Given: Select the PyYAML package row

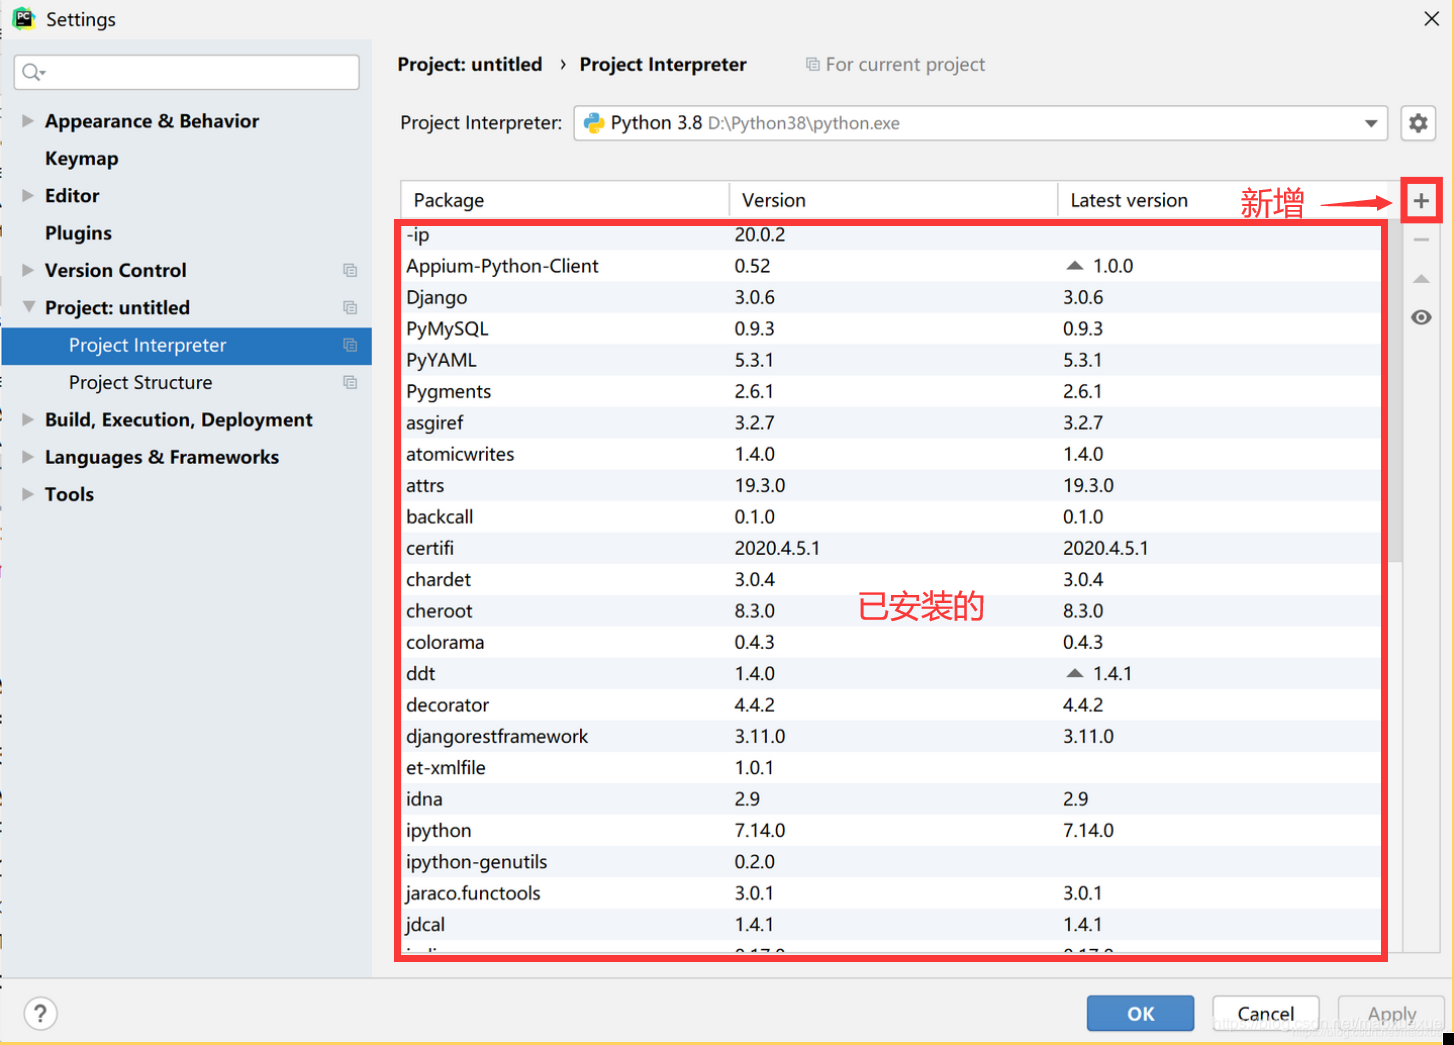Looking at the screenshot, I should pos(892,360).
